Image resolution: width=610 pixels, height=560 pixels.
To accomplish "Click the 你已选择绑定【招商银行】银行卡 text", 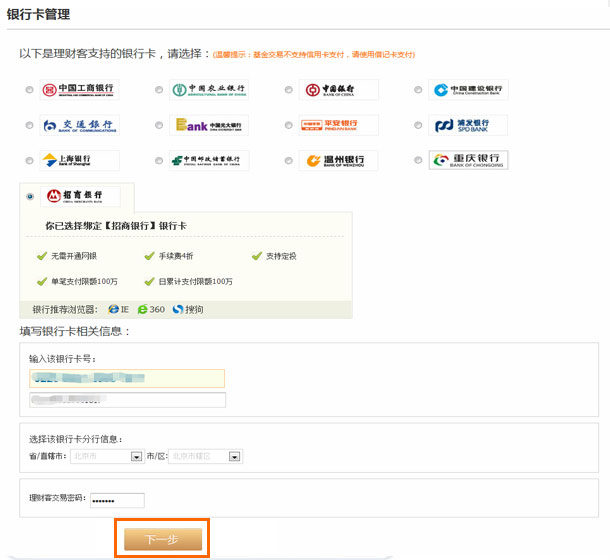I will tap(116, 226).
